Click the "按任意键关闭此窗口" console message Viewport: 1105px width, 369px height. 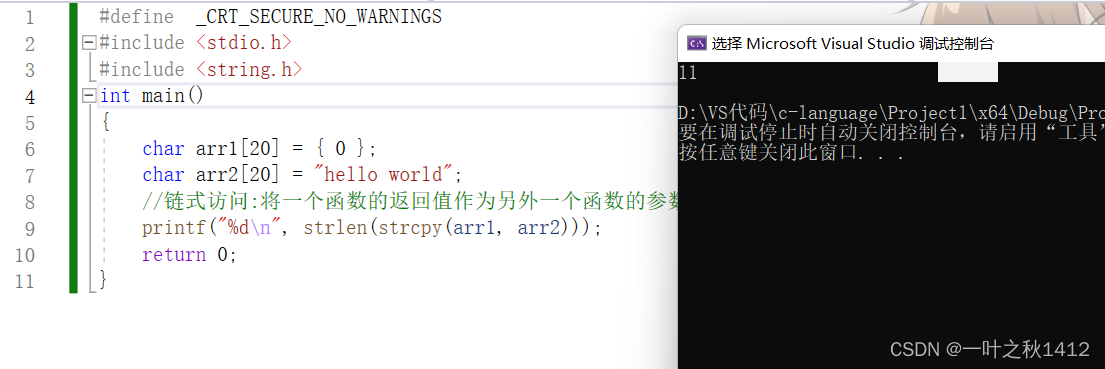click(x=791, y=153)
